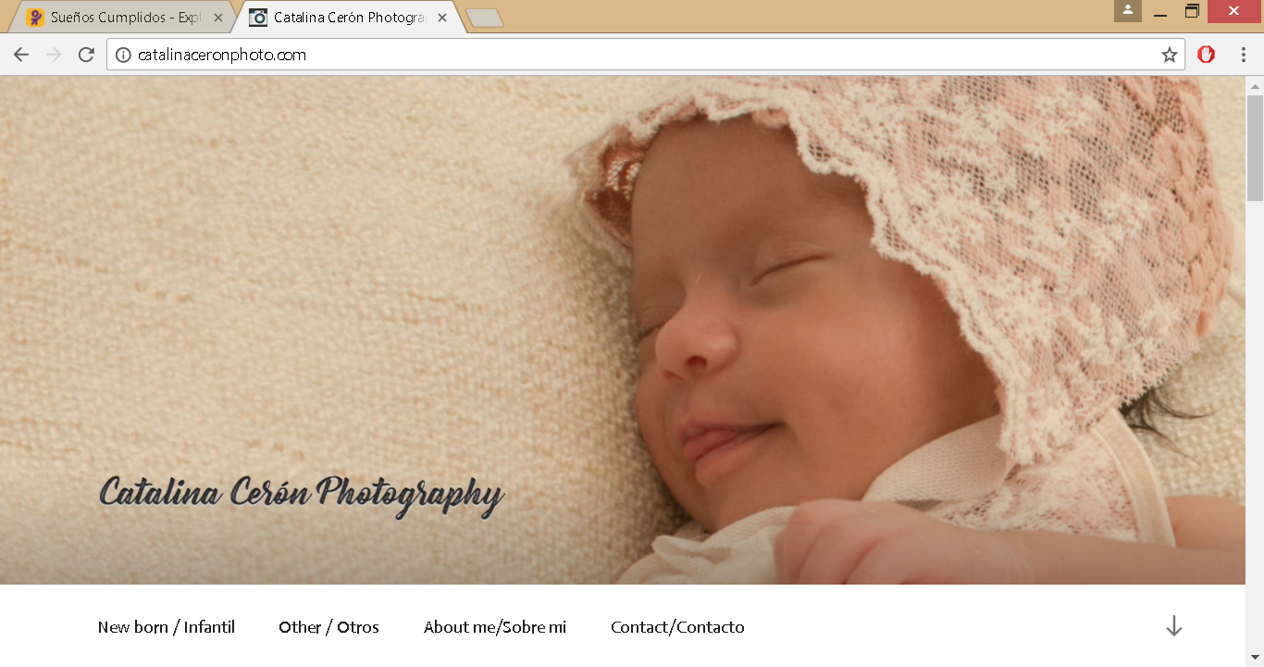The height and width of the screenshot is (667, 1264).
Task: Reload the current page
Action: click(x=87, y=55)
